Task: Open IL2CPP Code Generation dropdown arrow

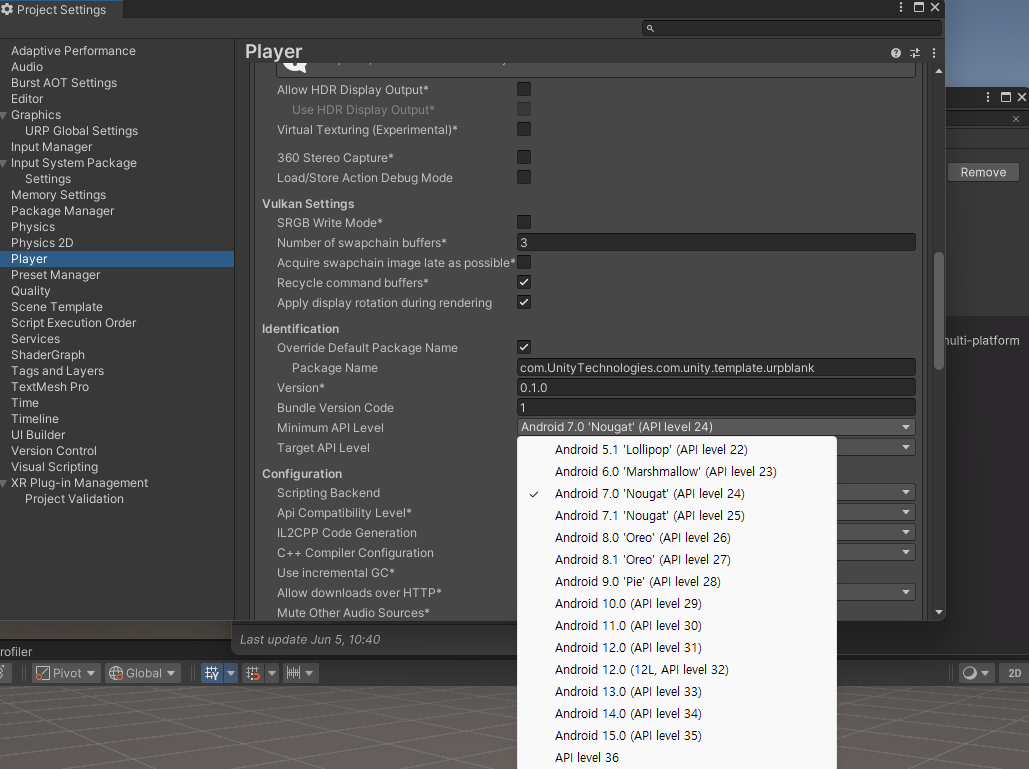Action: [x=906, y=533]
